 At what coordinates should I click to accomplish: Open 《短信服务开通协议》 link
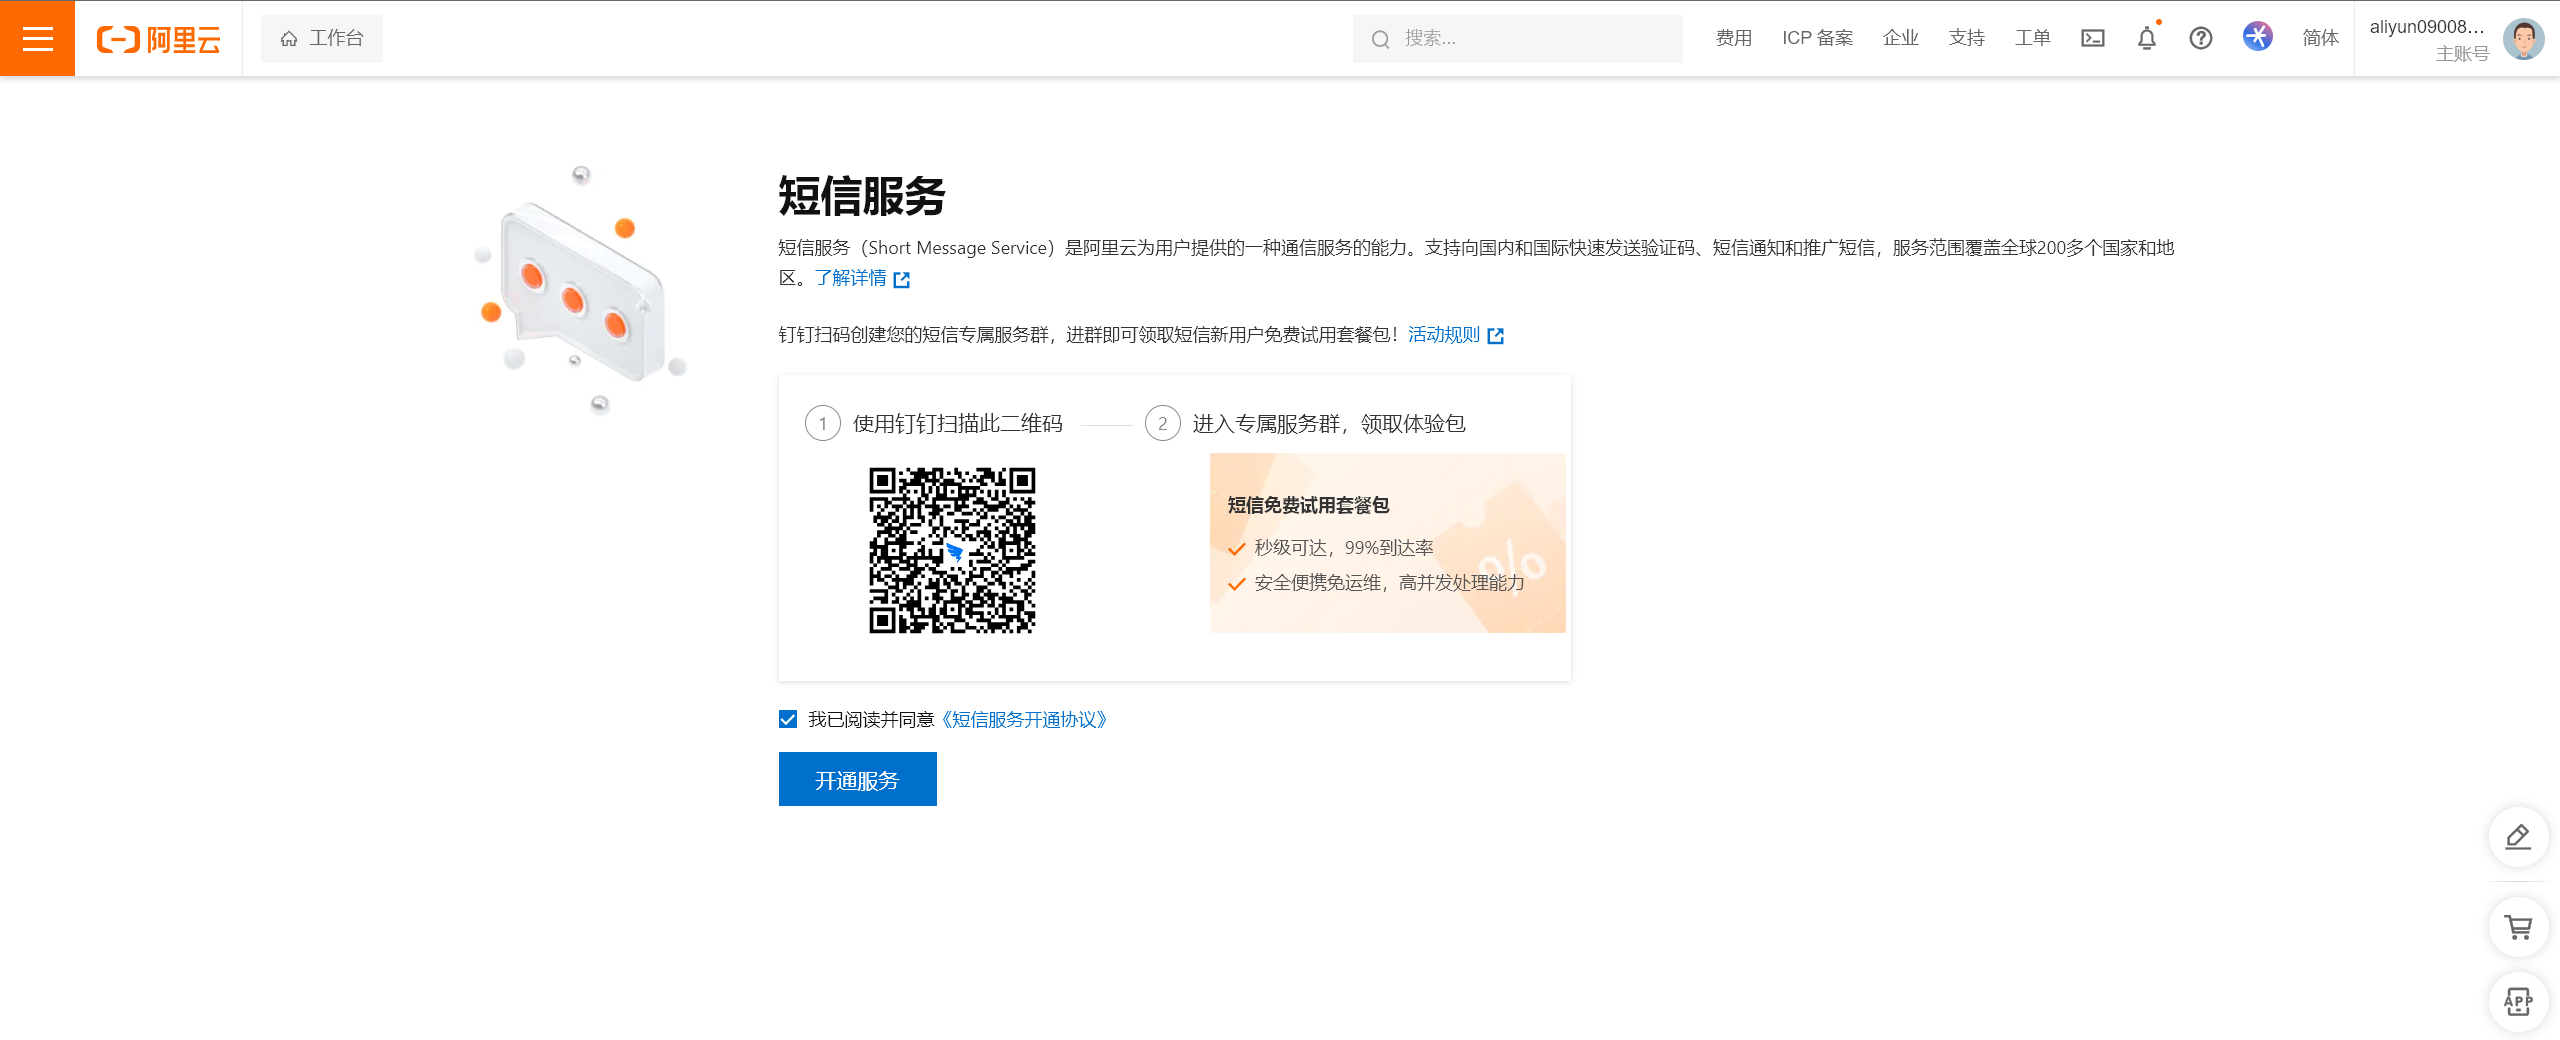click(x=1025, y=720)
